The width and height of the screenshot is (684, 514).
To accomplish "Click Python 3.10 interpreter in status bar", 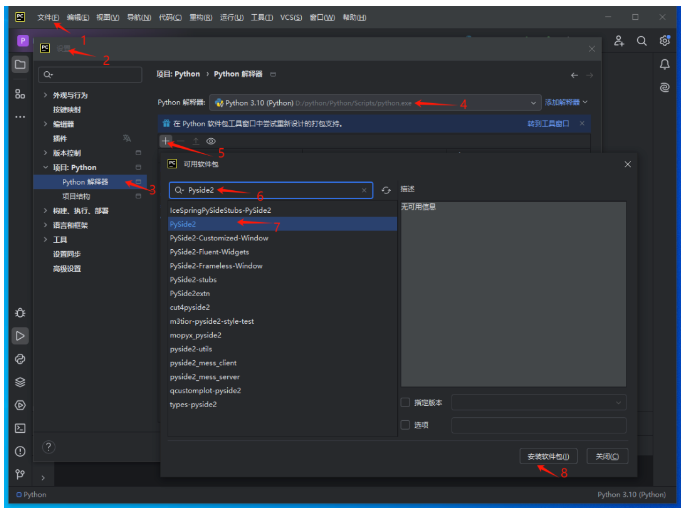I will click(x=631, y=494).
